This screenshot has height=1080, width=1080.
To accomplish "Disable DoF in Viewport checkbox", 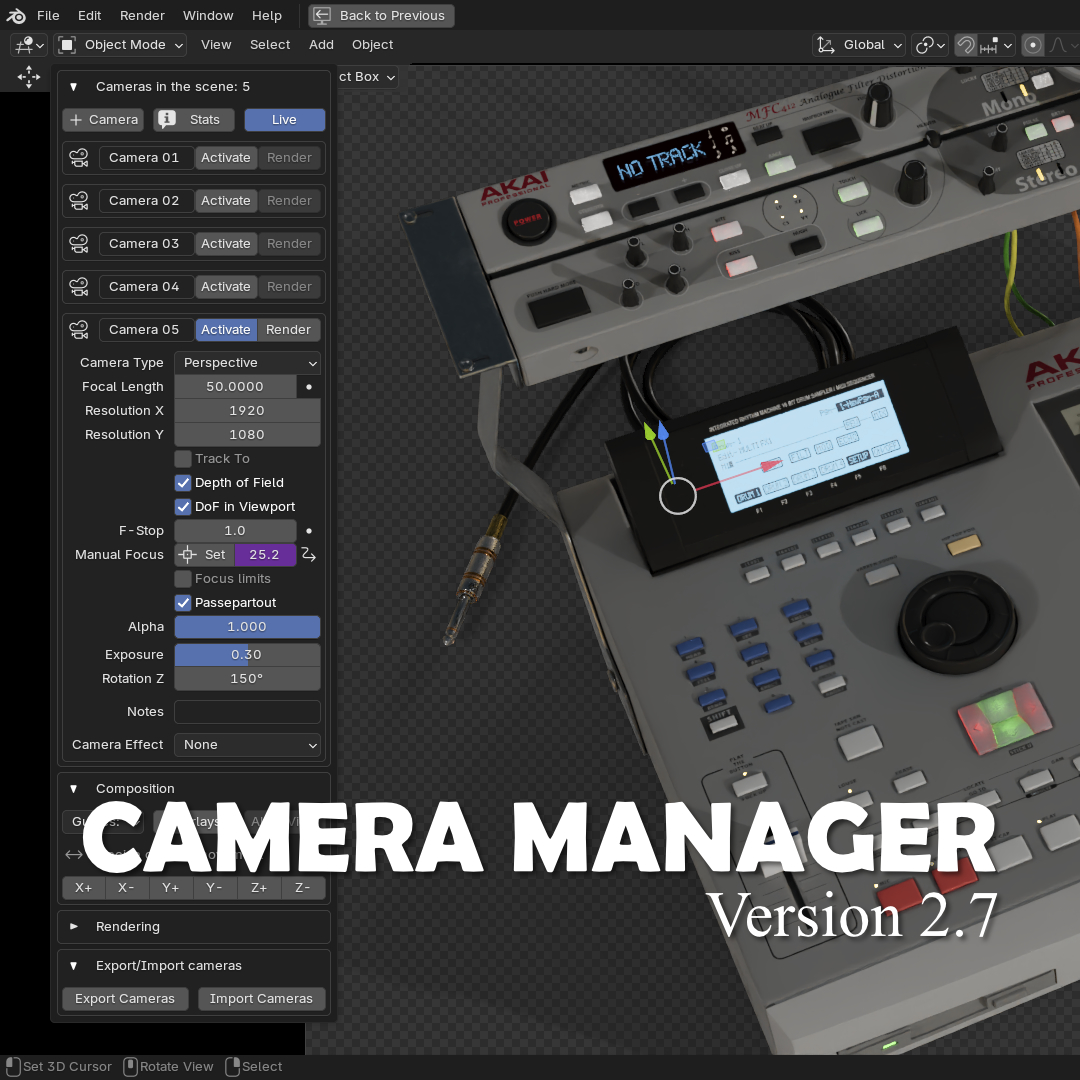I will coord(183,507).
